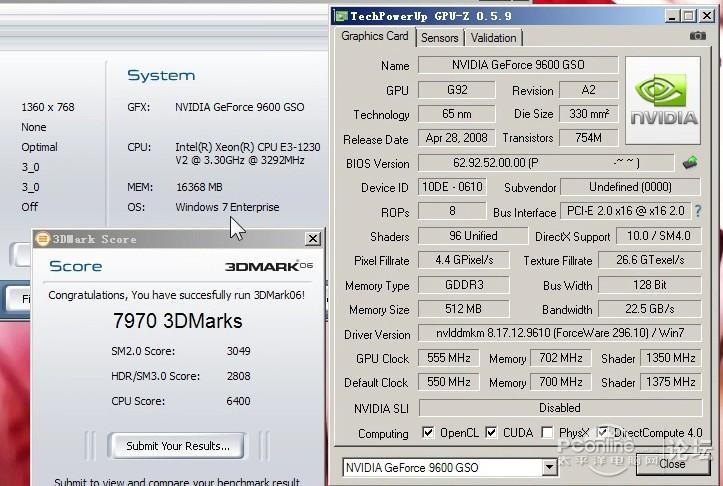The image size is (723, 486).
Task: Click the BIOS save chip icon
Action: point(690,162)
